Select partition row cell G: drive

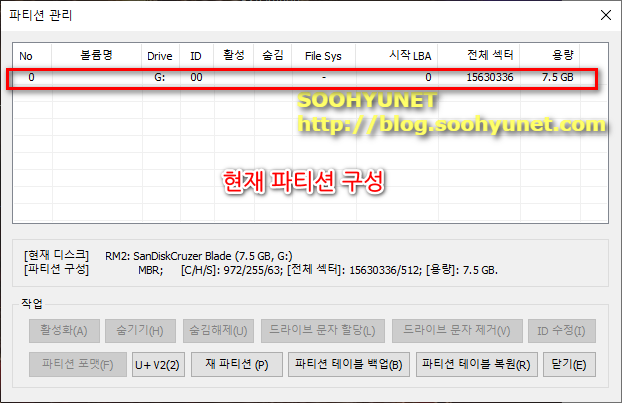(x=160, y=77)
